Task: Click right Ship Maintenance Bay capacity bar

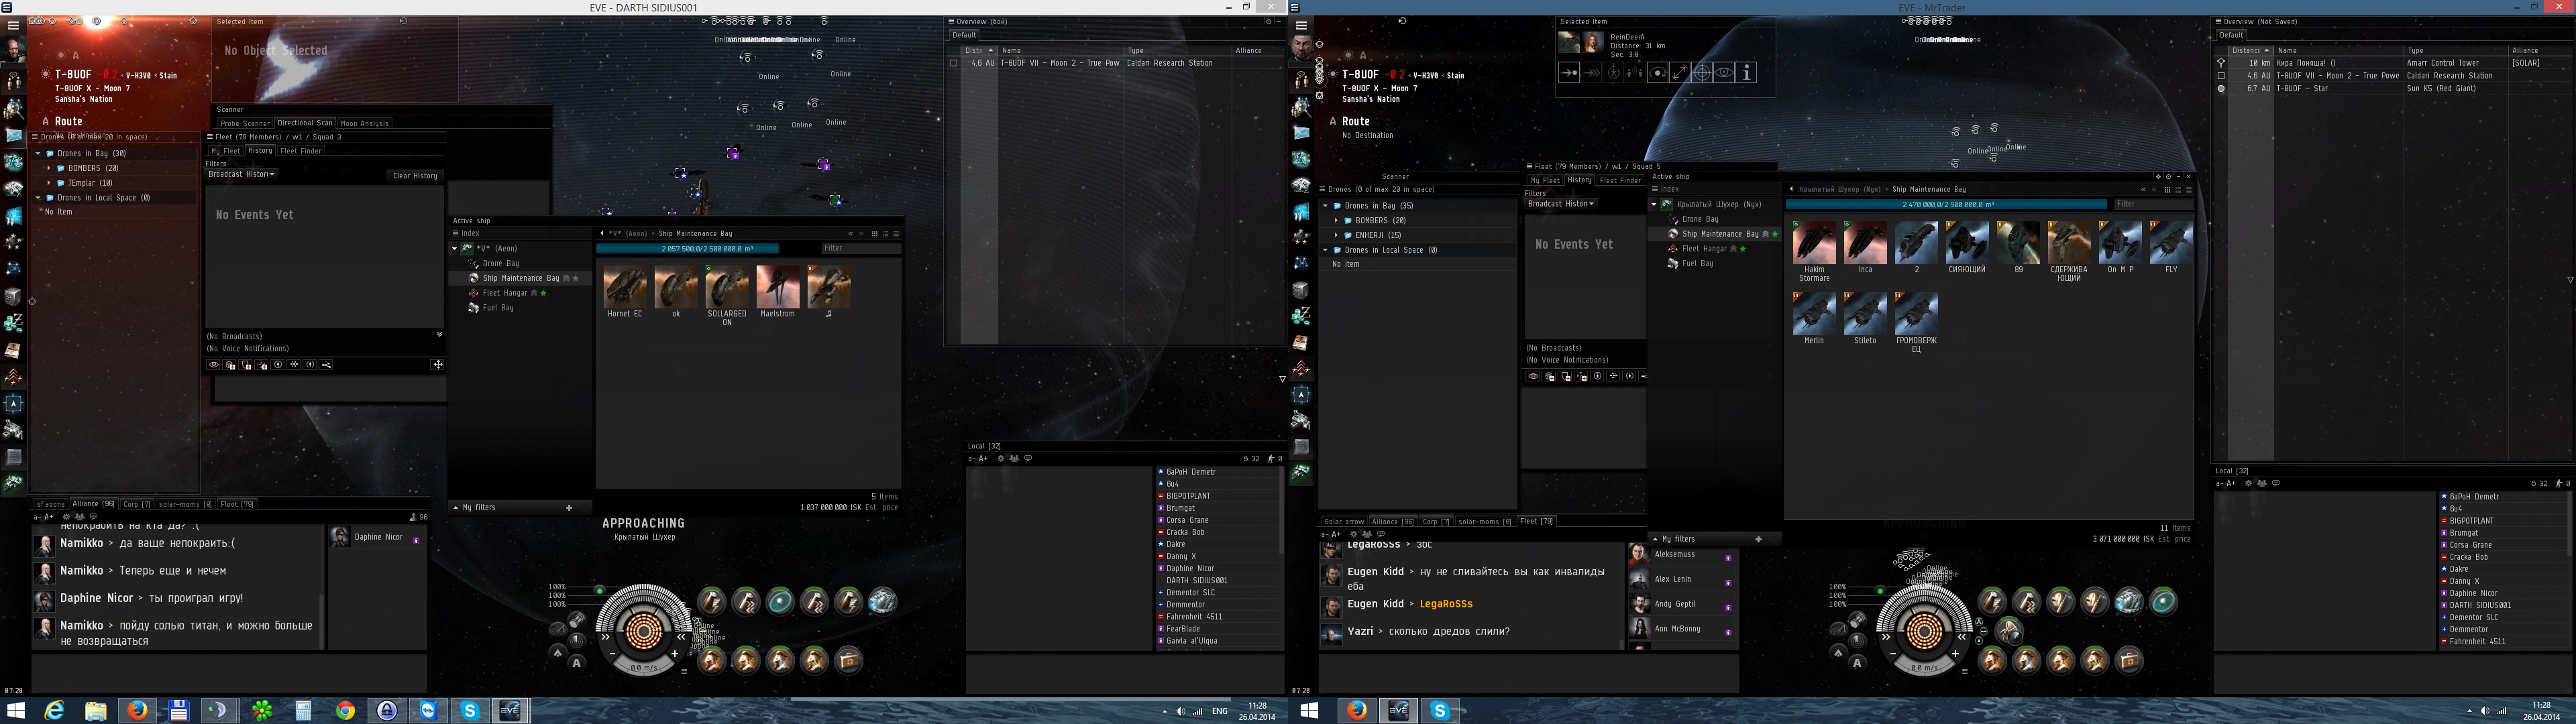Action: (1947, 204)
